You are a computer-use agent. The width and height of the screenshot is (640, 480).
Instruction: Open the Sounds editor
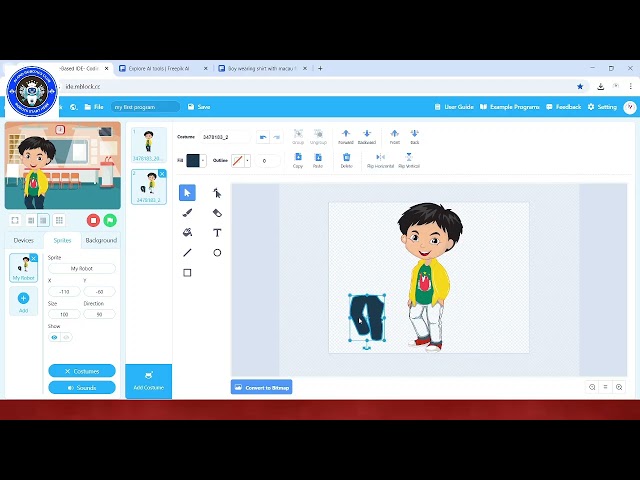[82, 387]
